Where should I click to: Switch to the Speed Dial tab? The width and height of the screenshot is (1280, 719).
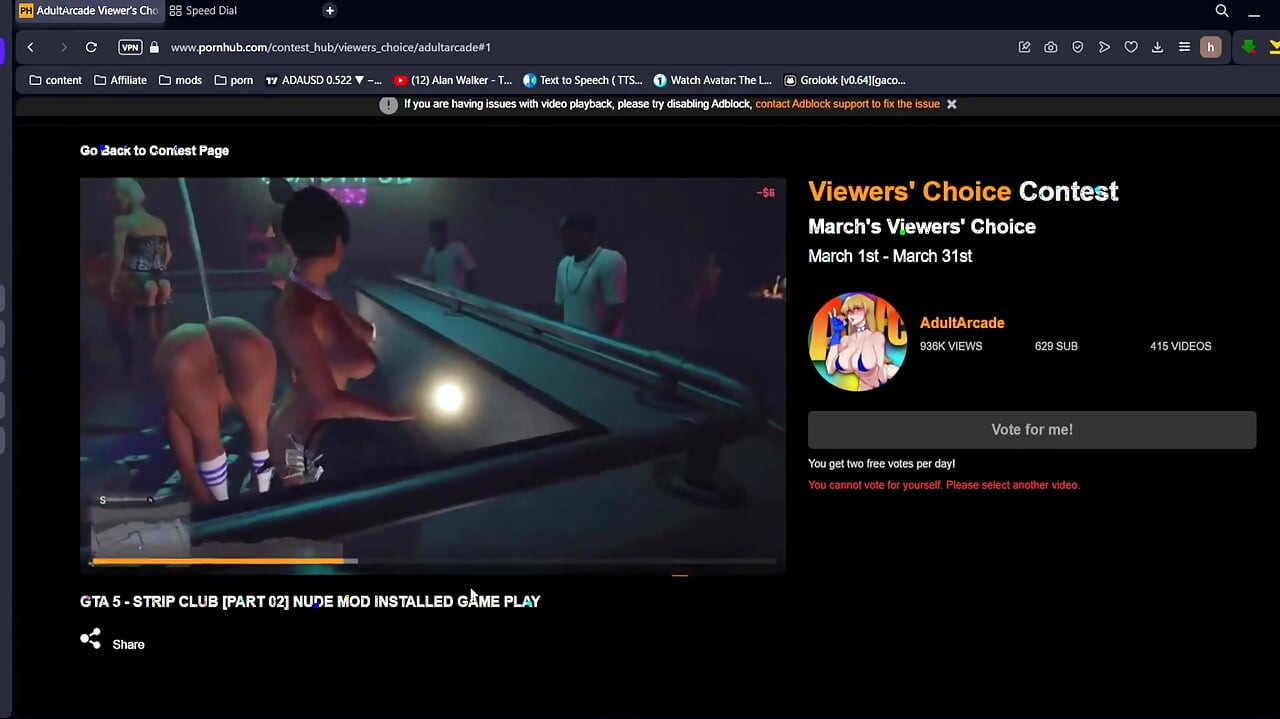point(203,10)
